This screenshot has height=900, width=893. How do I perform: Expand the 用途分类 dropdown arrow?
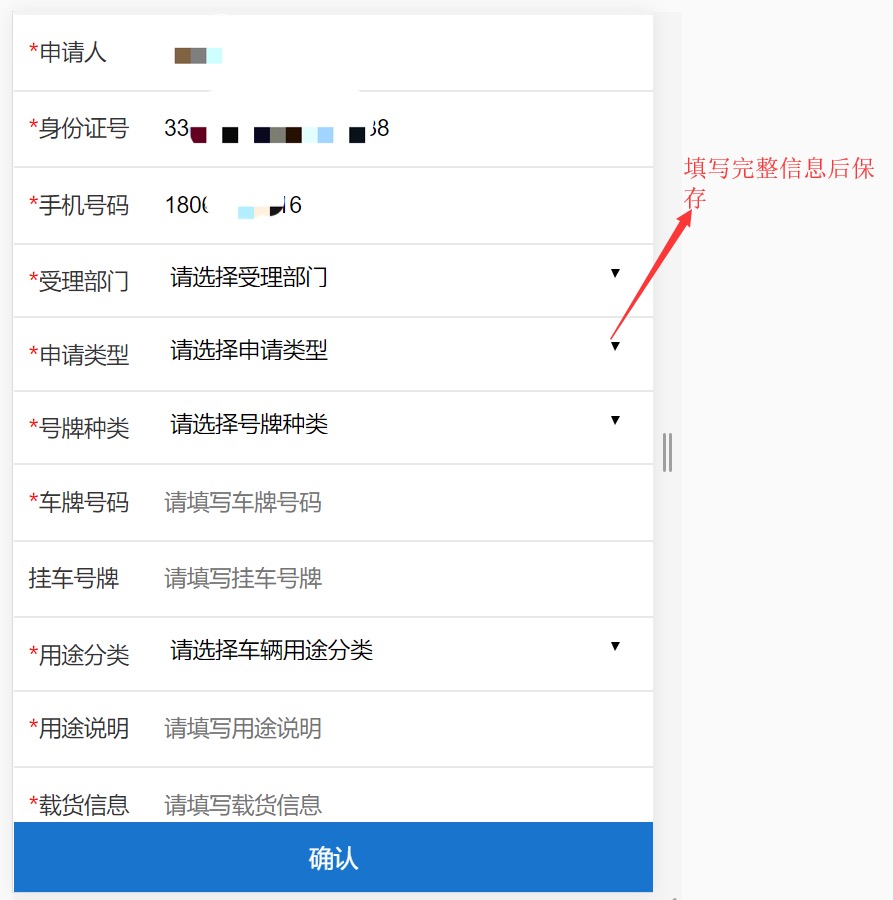tap(615, 646)
